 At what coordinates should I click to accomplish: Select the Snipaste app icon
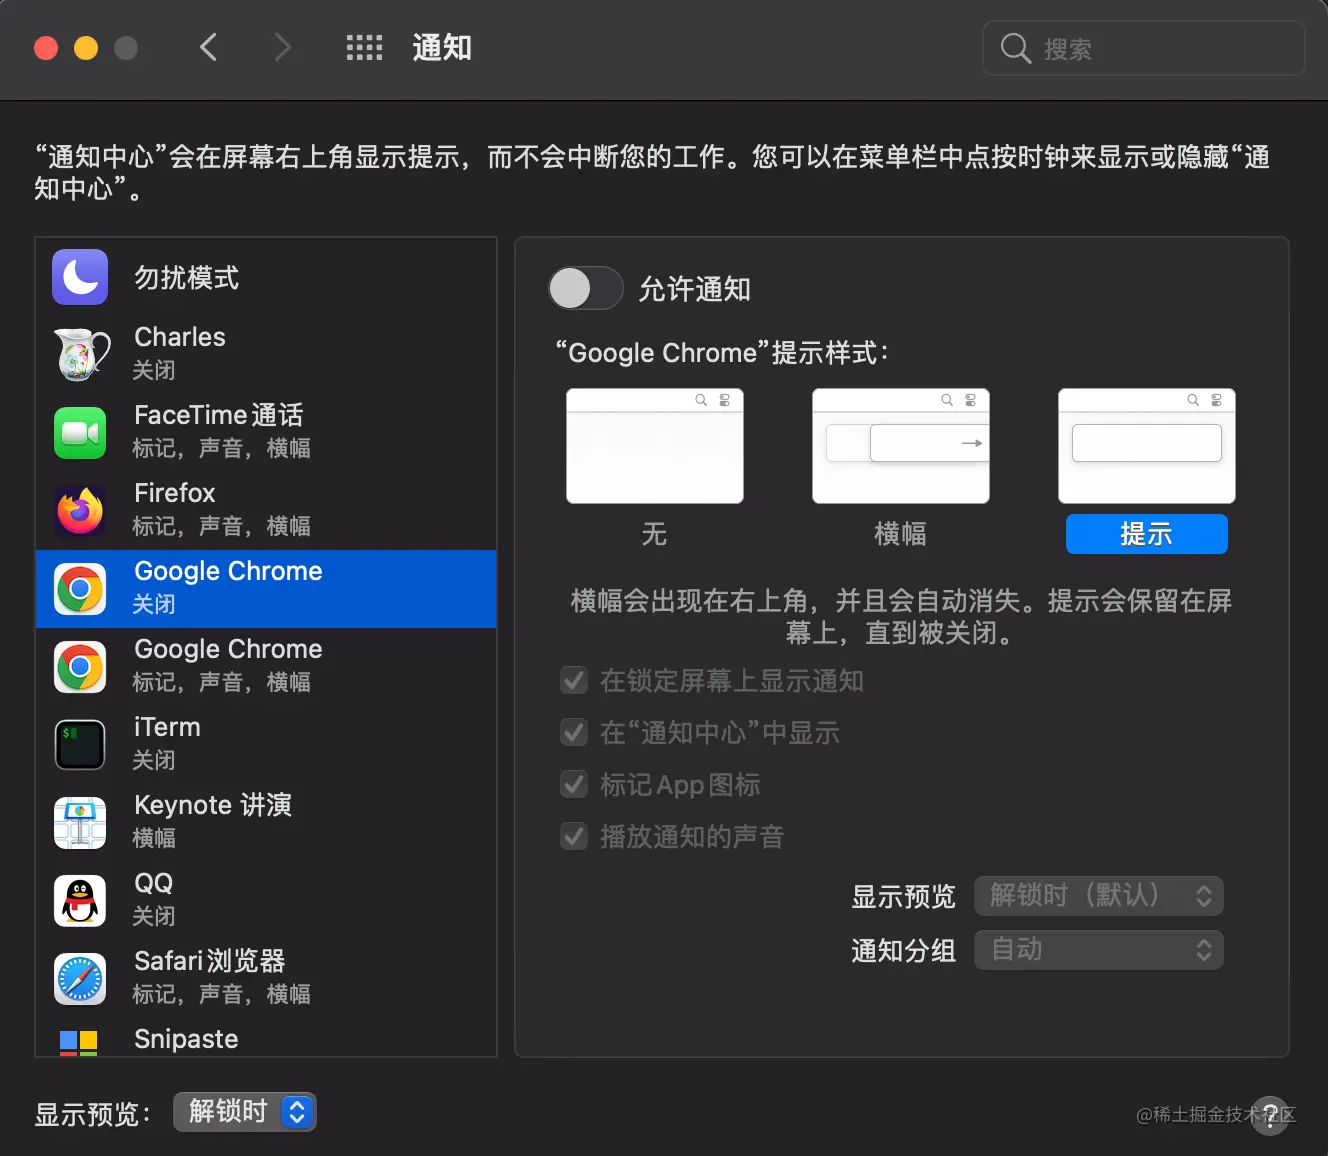click(78, 1042)
